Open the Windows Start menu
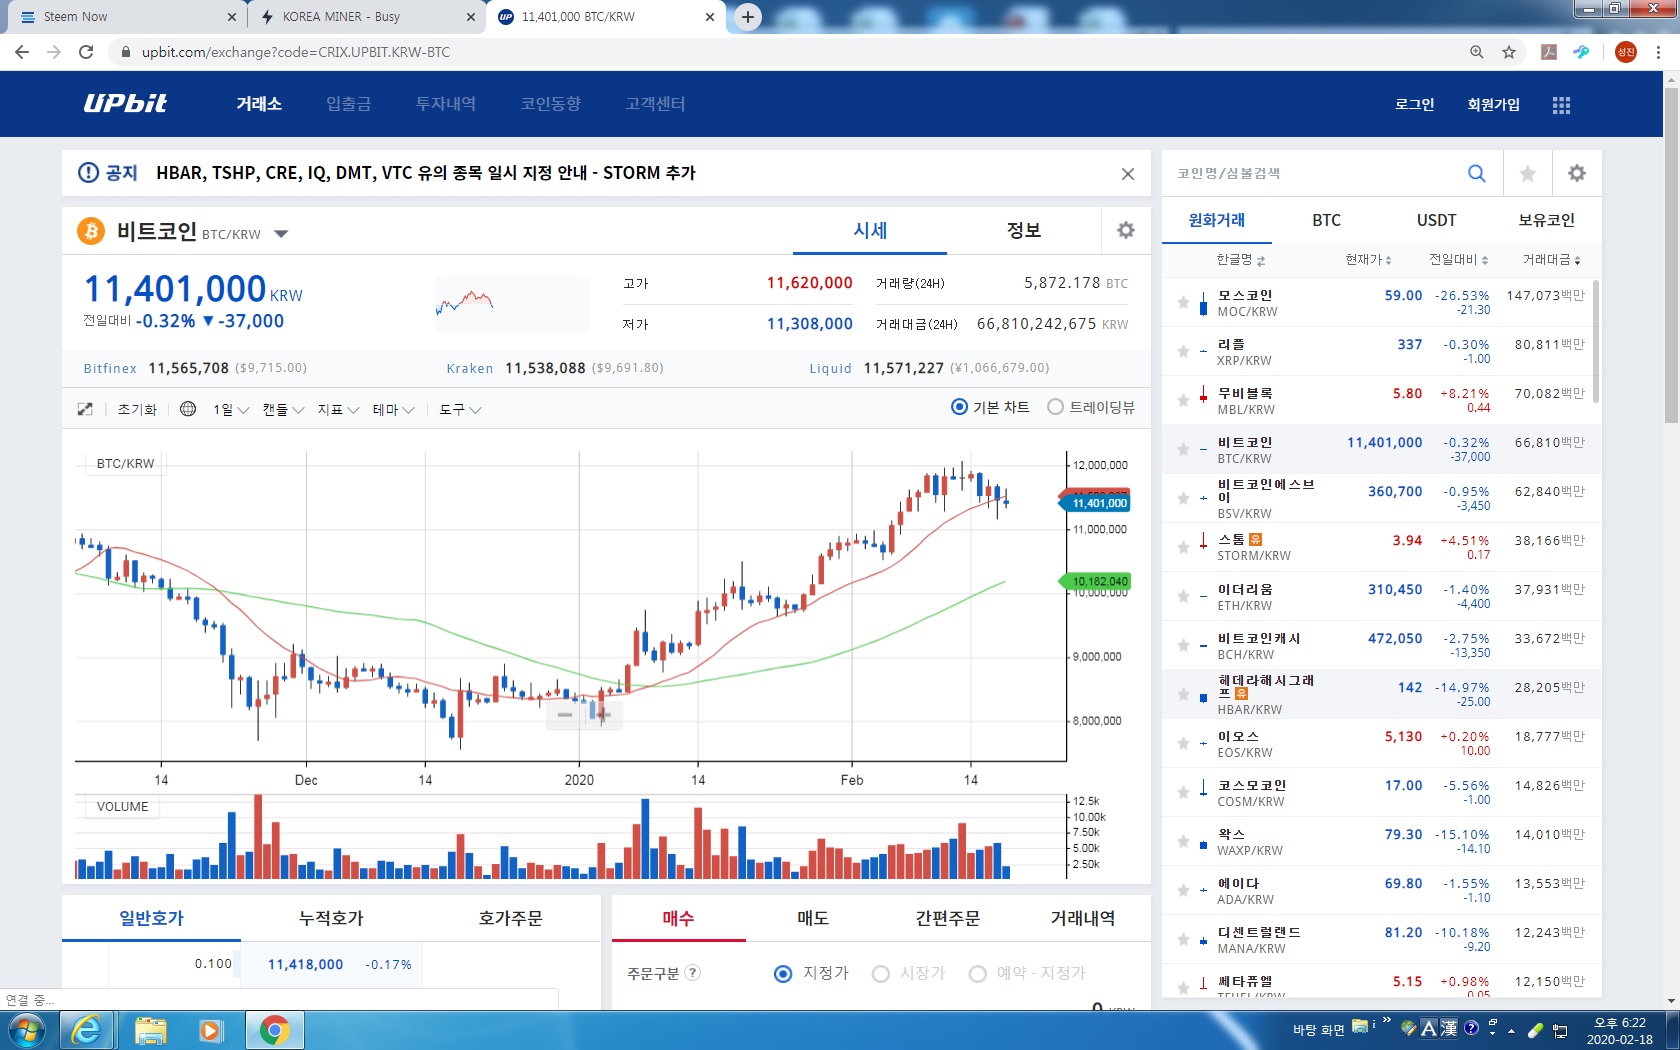 (26, 1030)
